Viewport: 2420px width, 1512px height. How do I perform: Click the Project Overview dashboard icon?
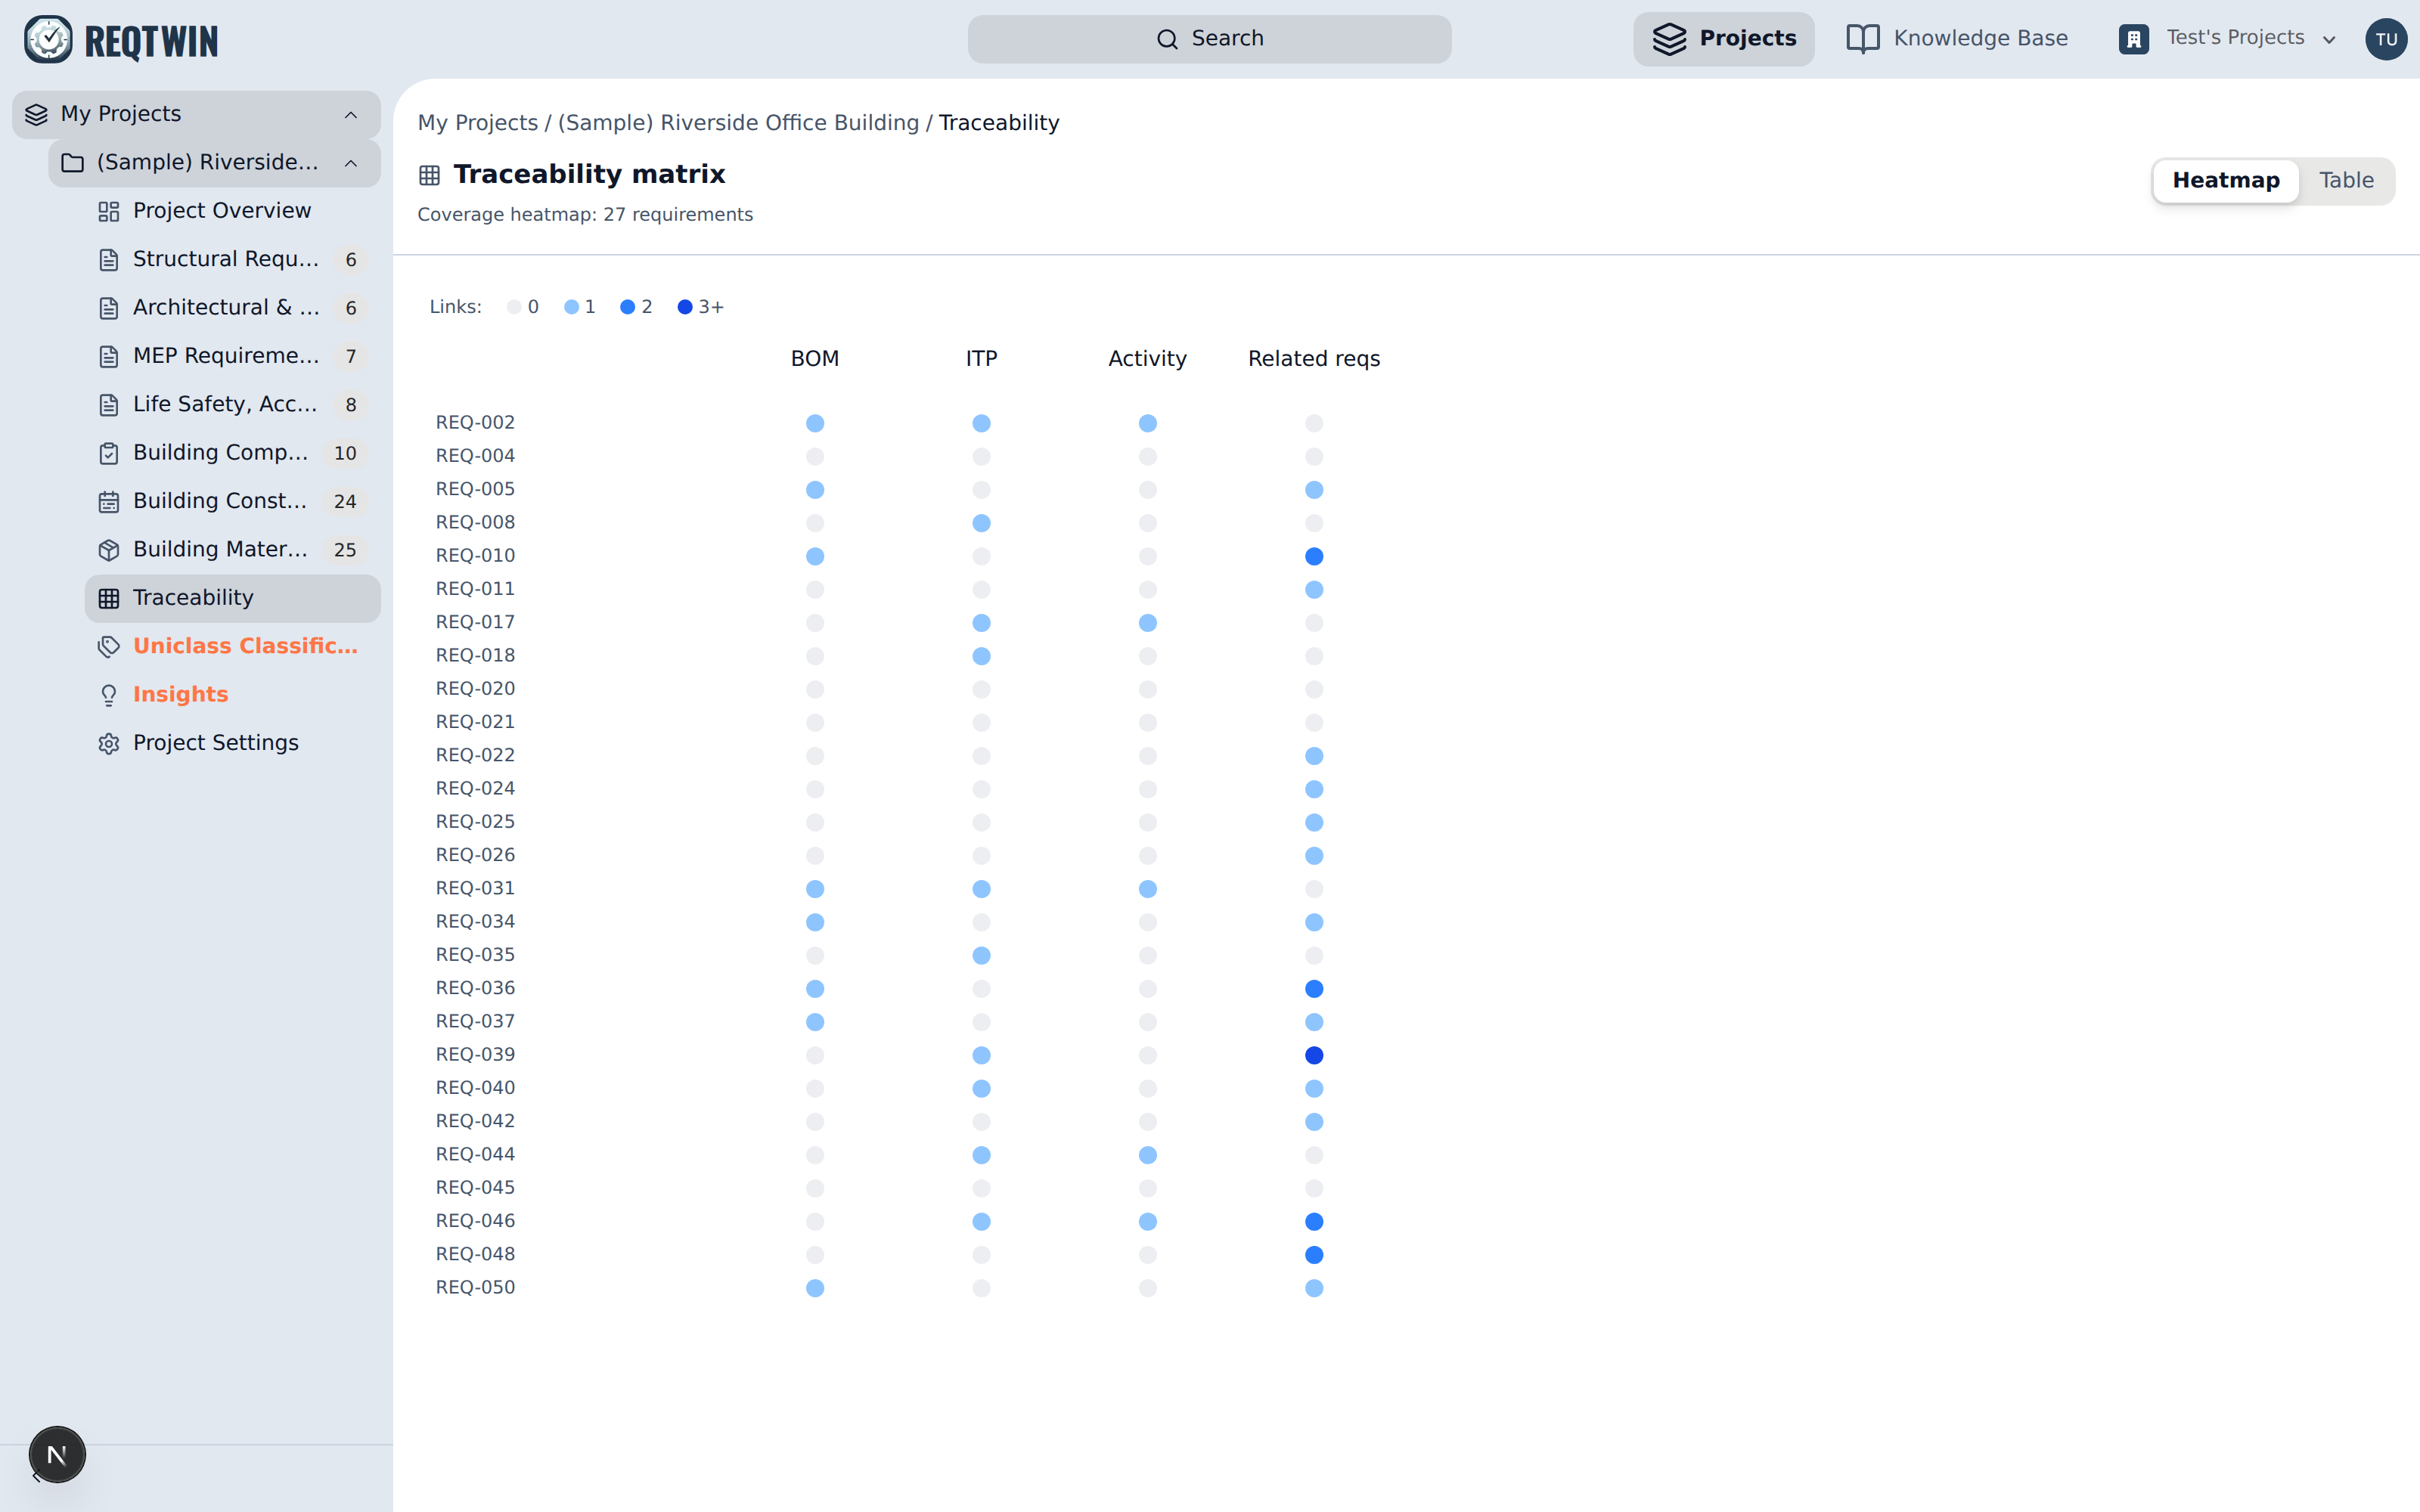point(109,211)
